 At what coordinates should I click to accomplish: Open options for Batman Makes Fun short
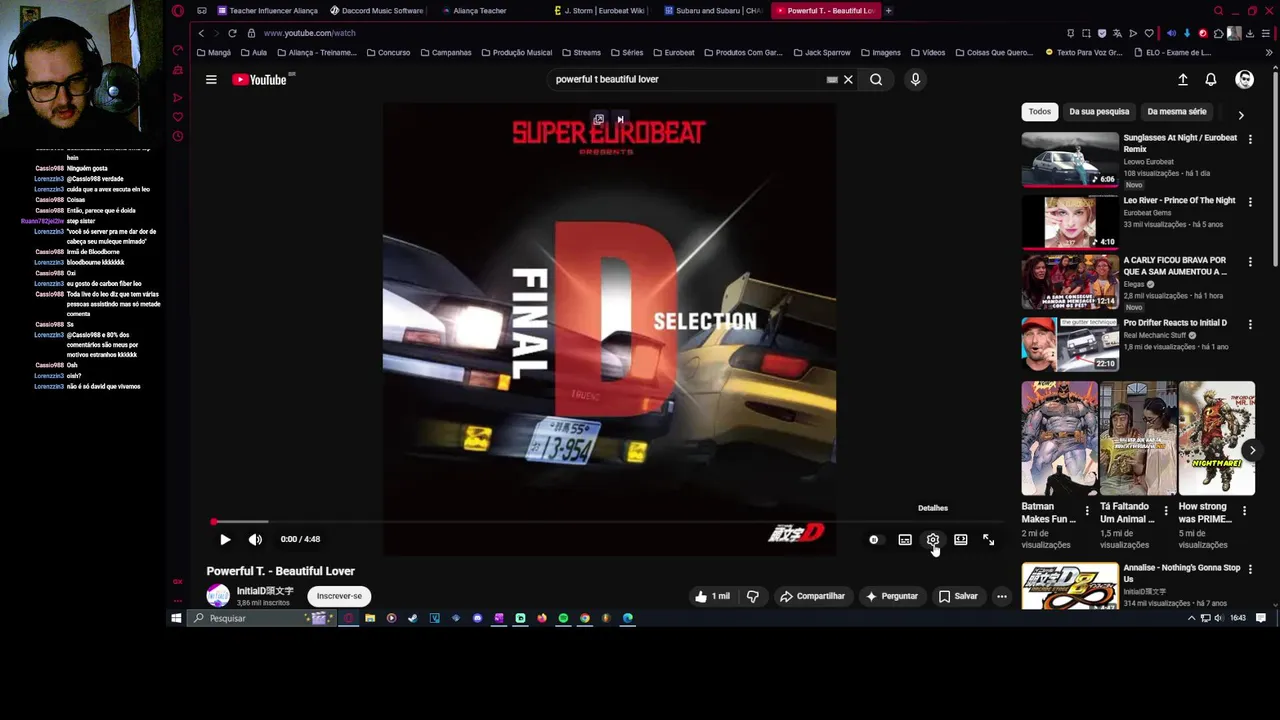click(x=1087, y=511)
